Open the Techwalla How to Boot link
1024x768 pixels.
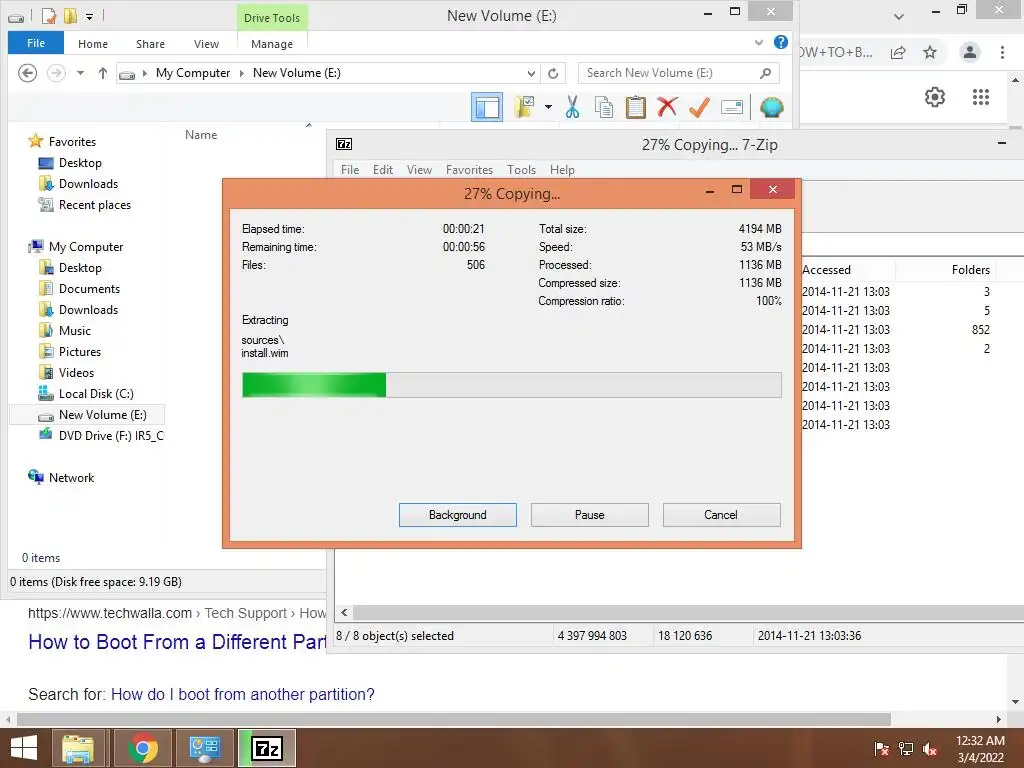click(176, 642)
